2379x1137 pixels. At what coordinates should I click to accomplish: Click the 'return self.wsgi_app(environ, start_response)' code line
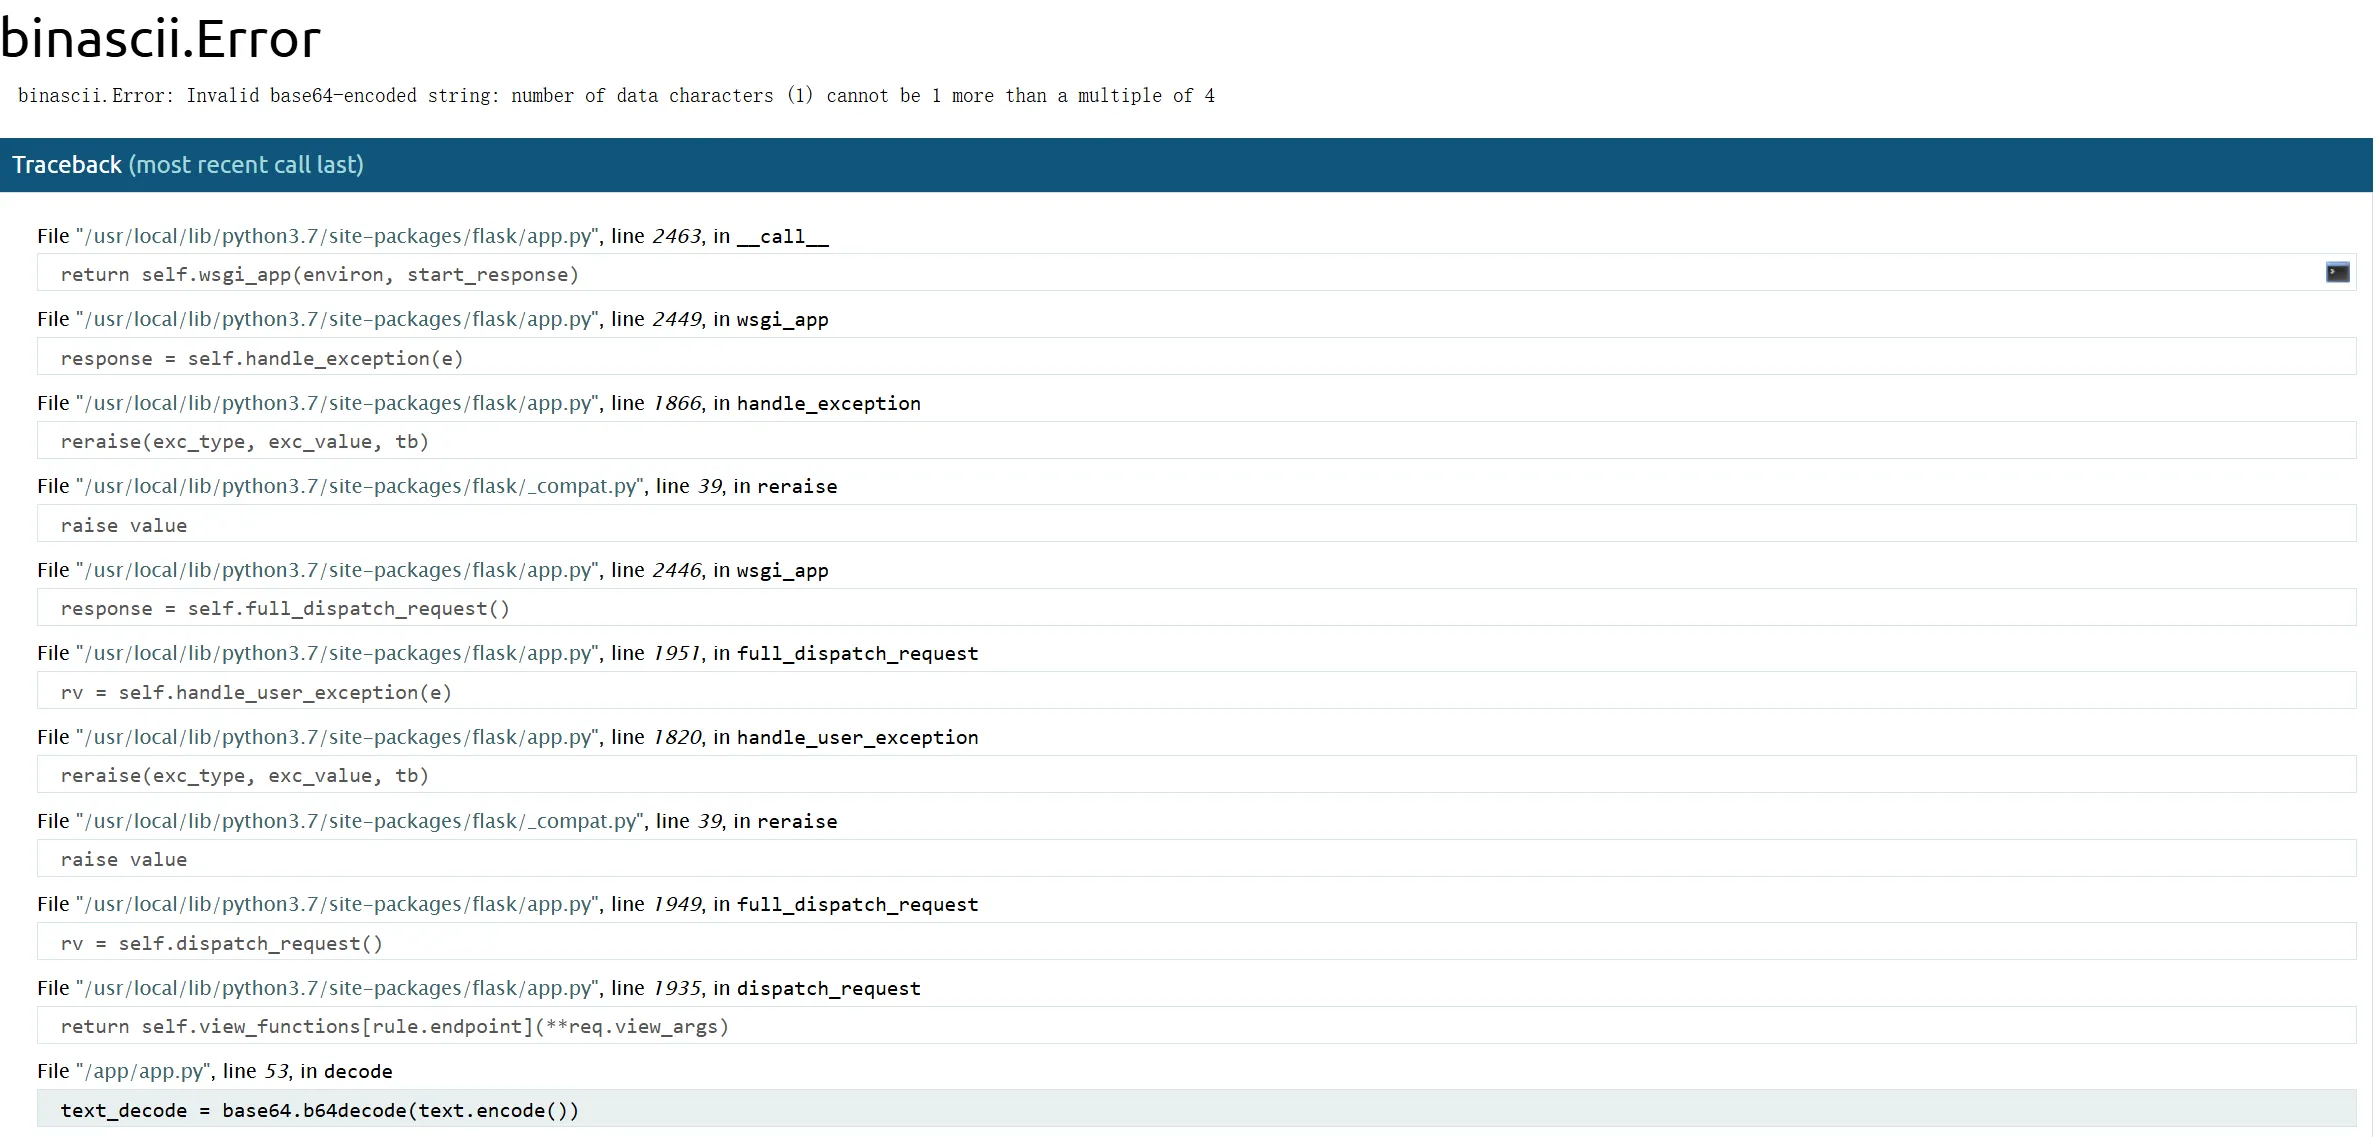coord(1196,273)
